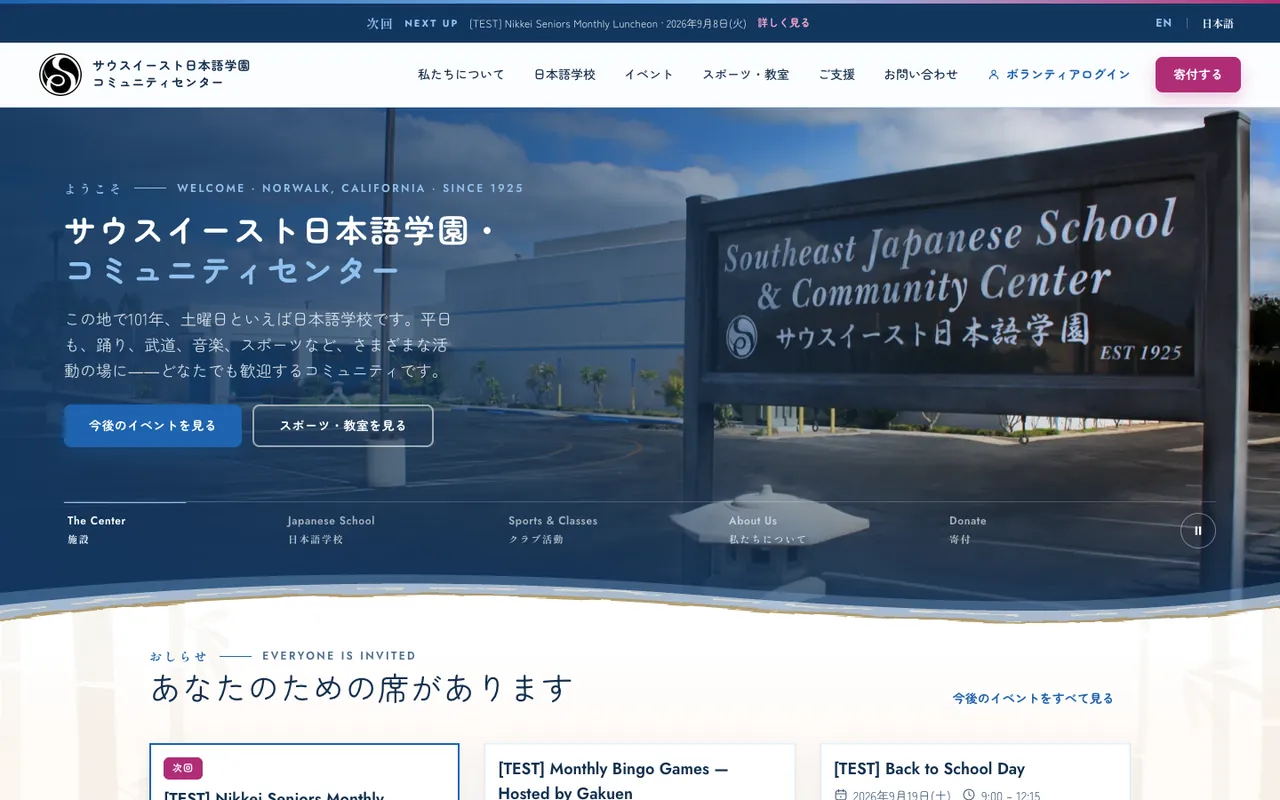Image resolution: width=1280 pixels, height=800 pixels.
Task: Open the イベント nav menu
Action: [x=649, y=75]
